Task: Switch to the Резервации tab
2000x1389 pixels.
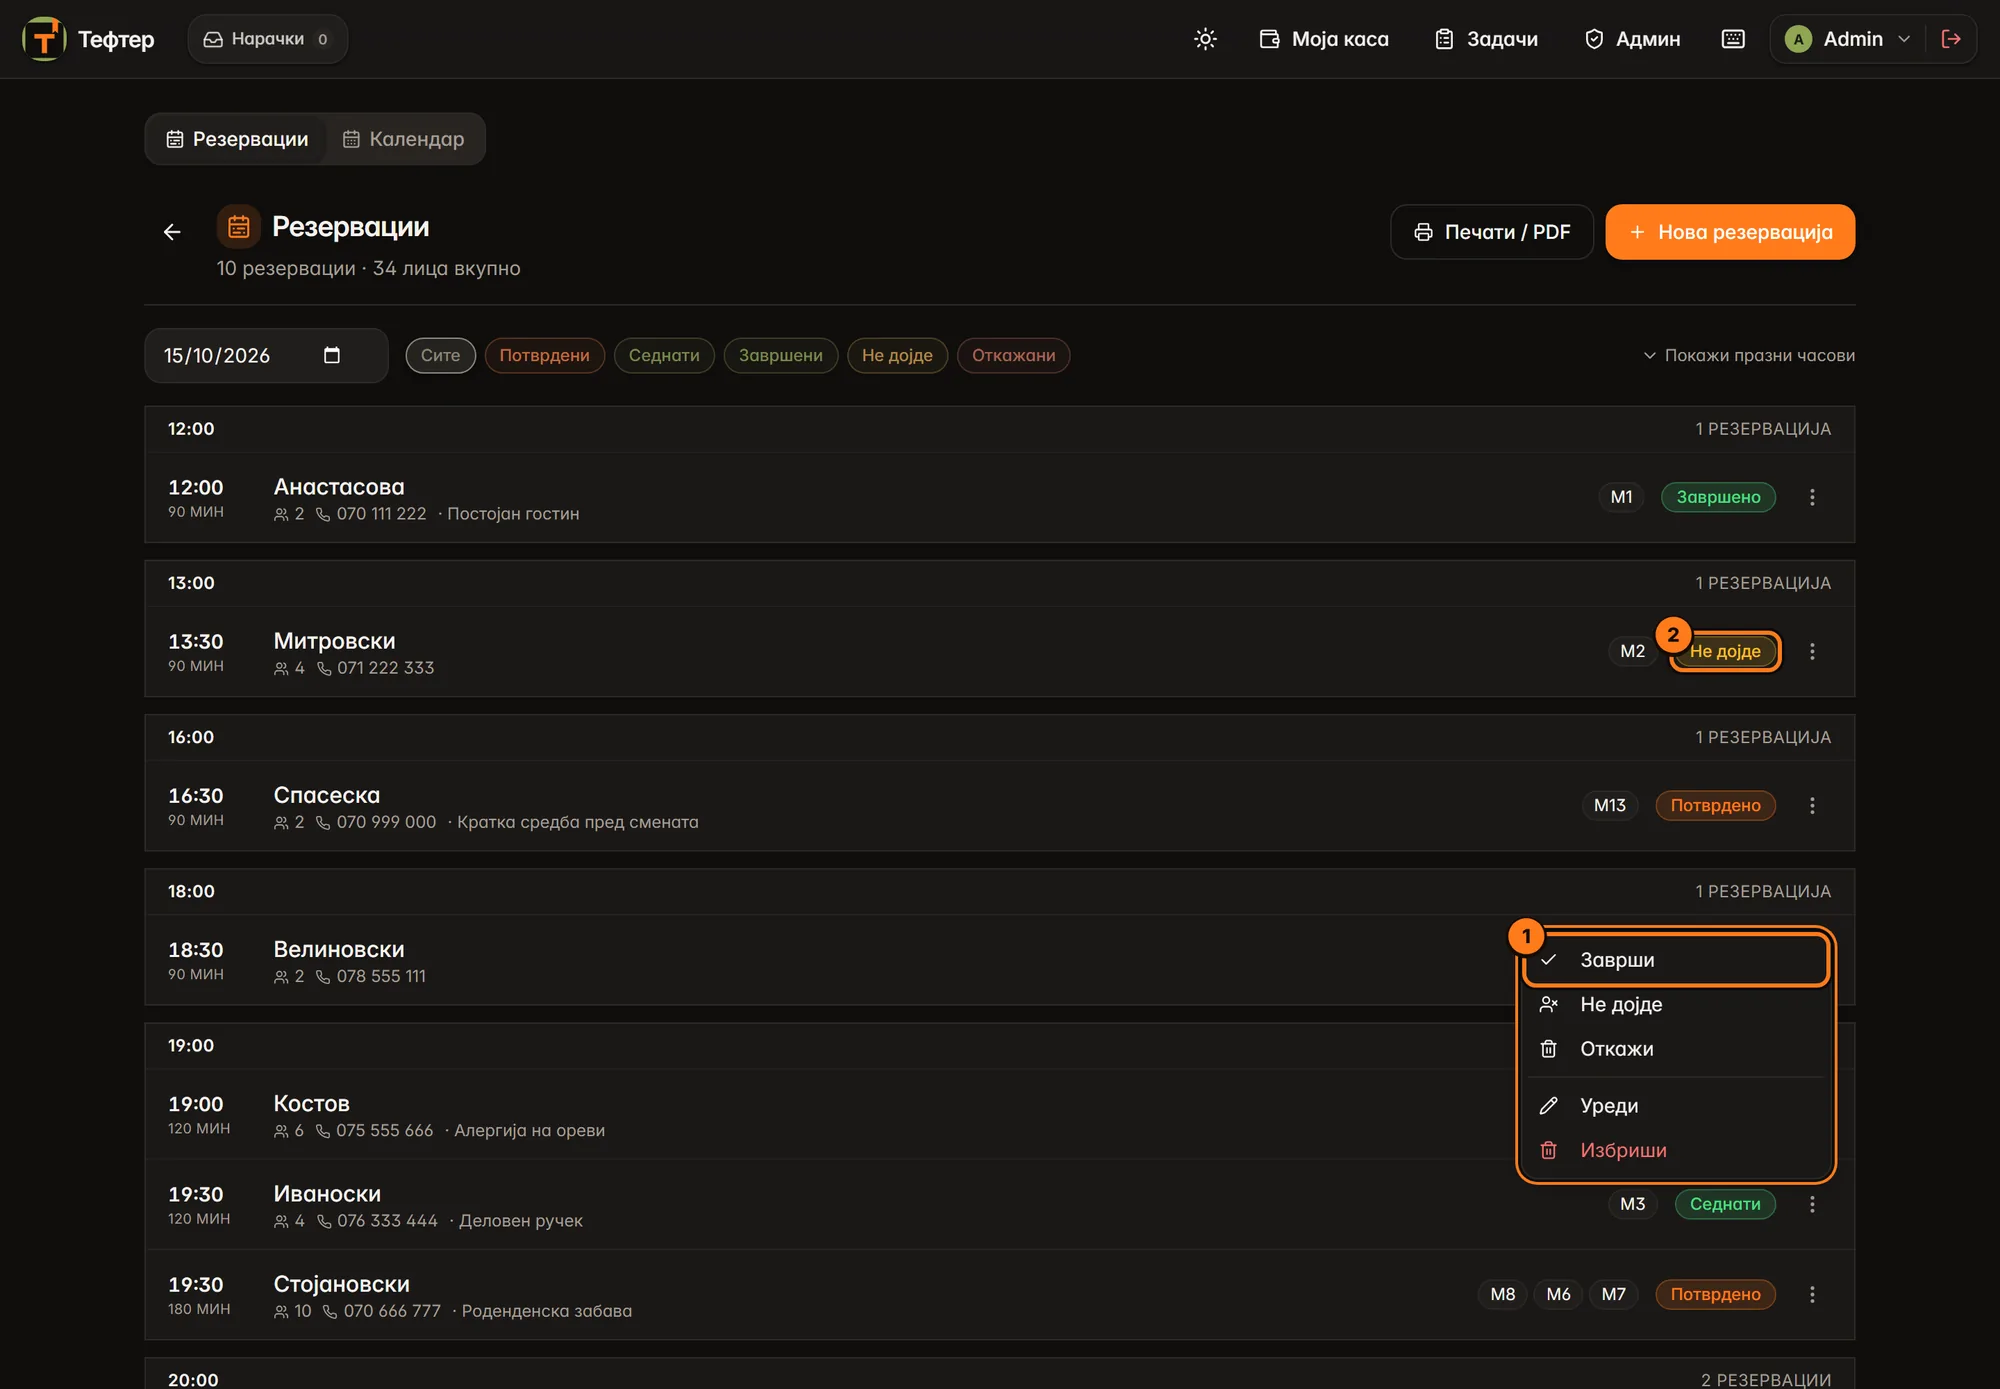Action: pos(237,139)
